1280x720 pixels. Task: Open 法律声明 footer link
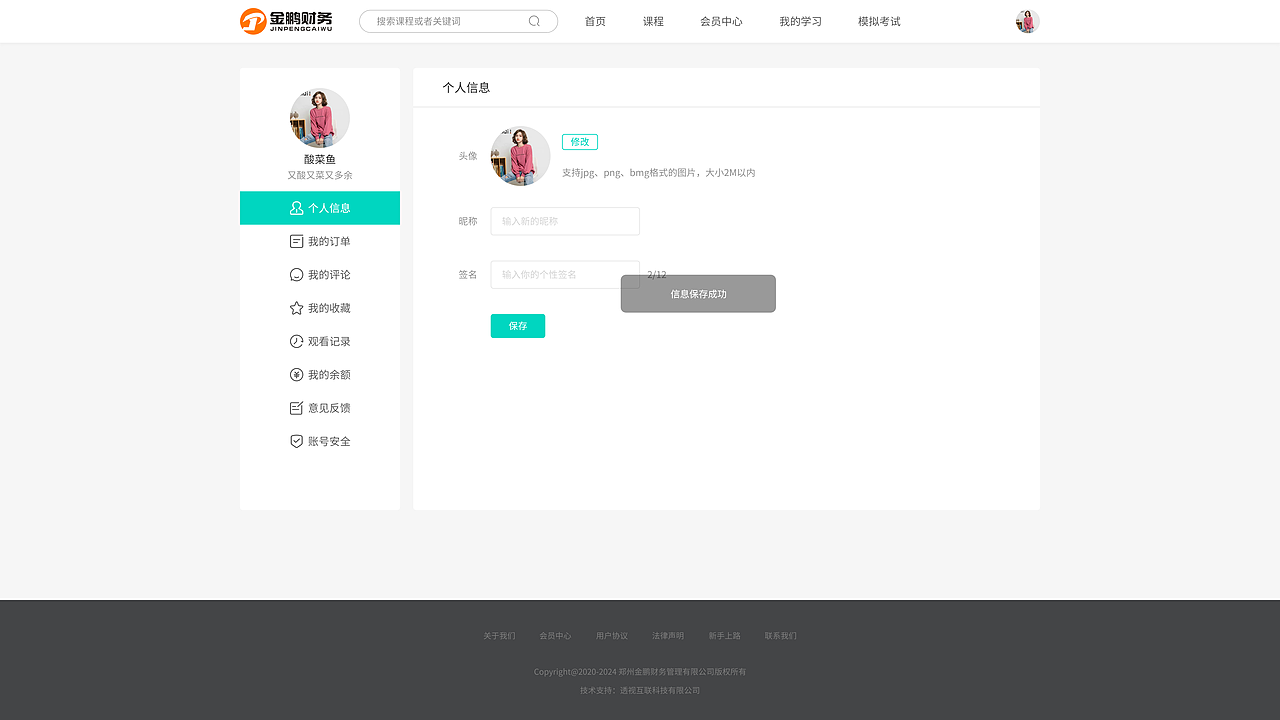point(668,636)
